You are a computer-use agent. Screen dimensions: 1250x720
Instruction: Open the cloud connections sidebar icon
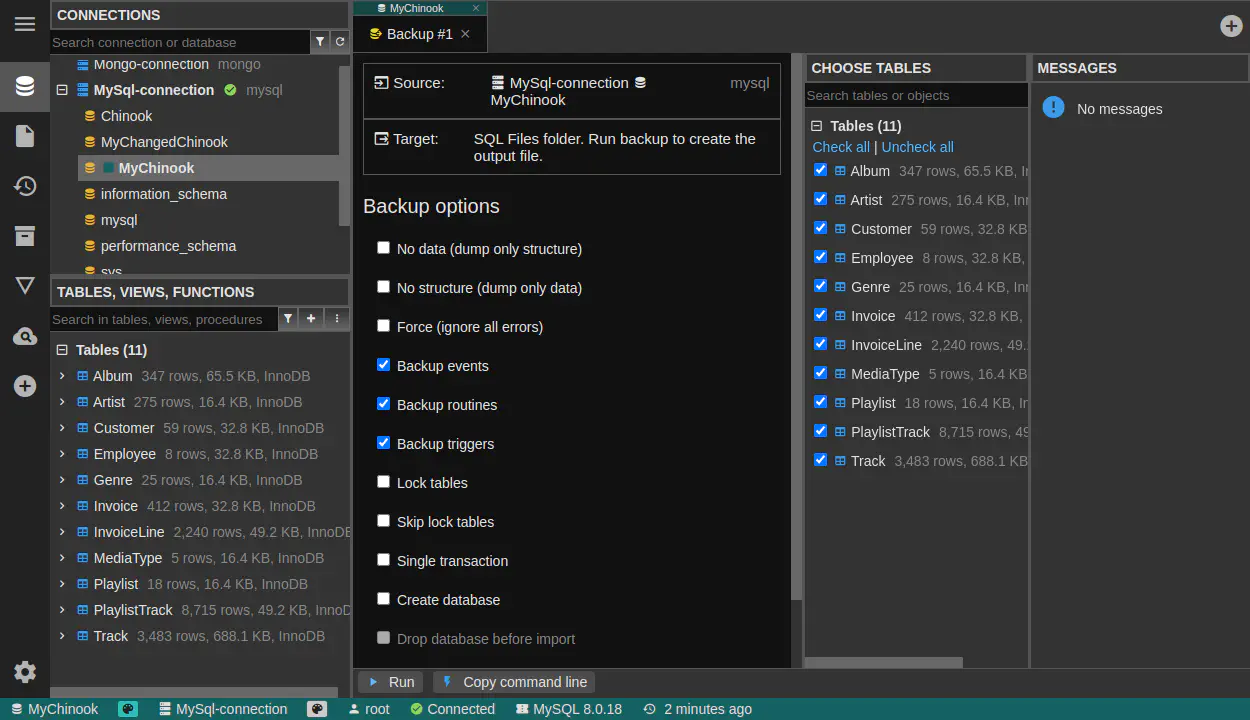[x=25, y=337]
